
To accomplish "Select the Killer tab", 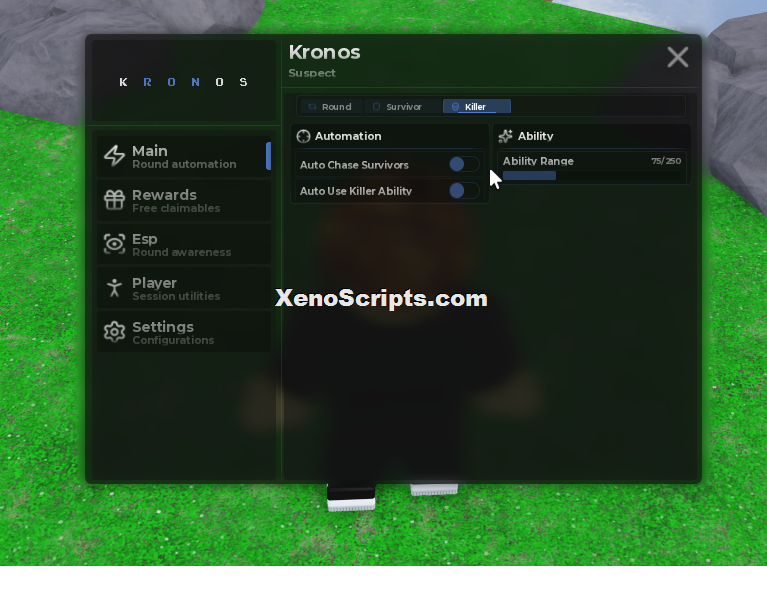I will click(x=477, y=106).
